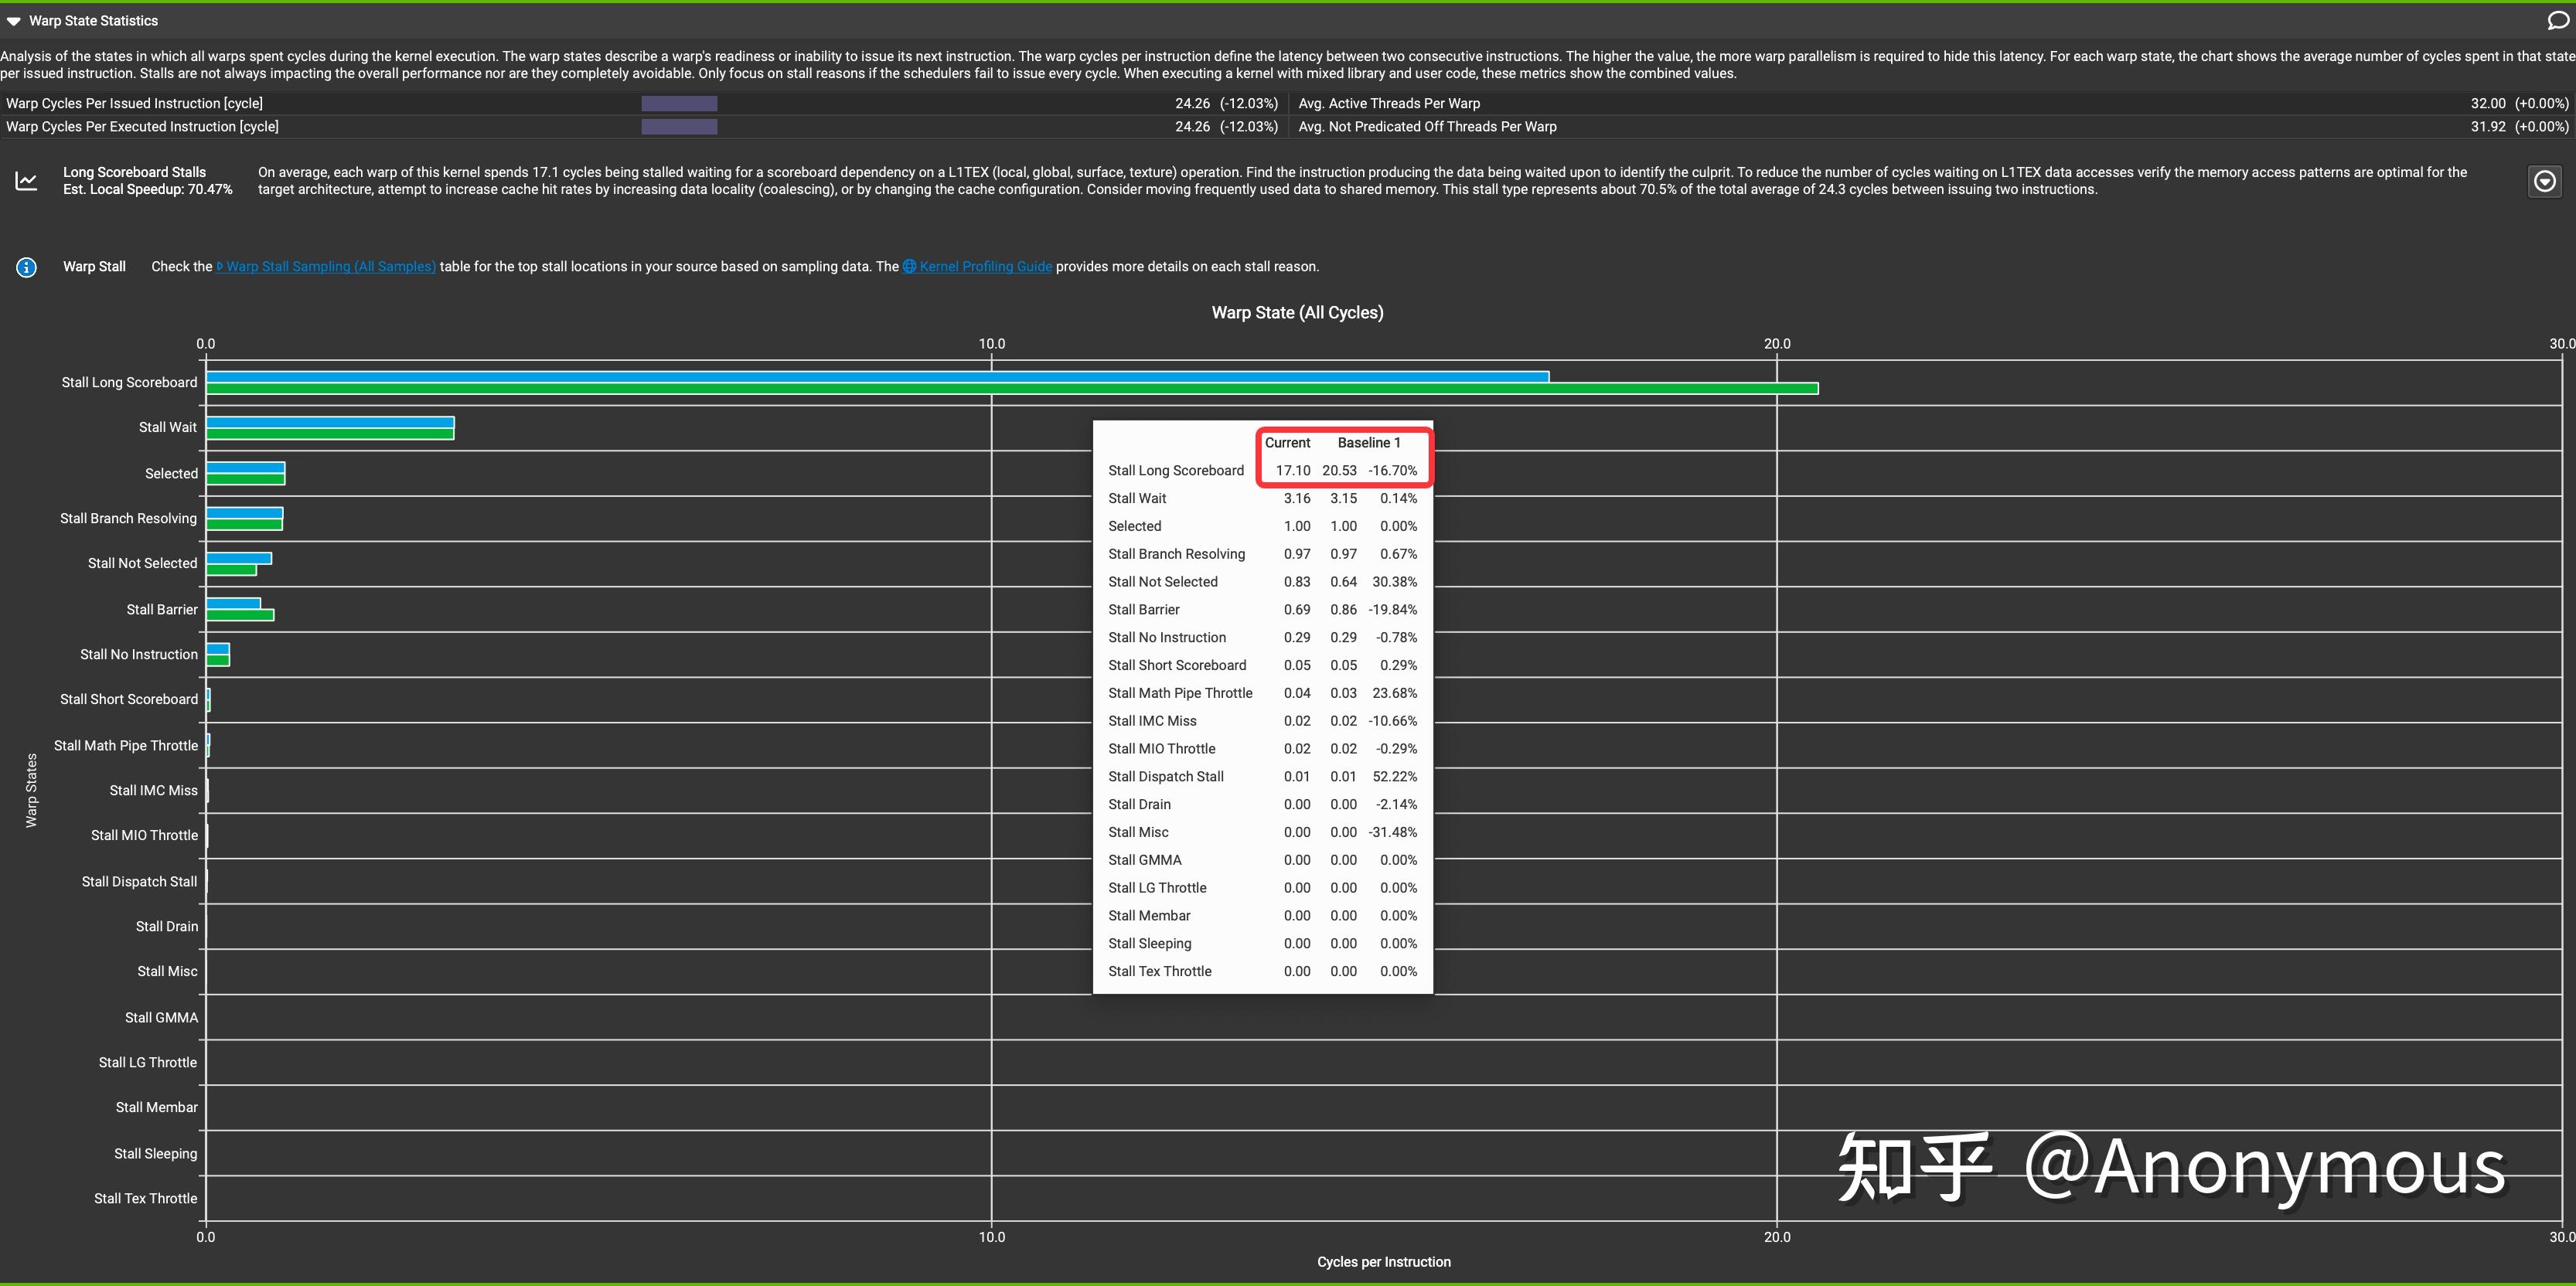Click the globe icon before Kernel Profiling Guide
Screen dimensions: 2576x1286
909,267
